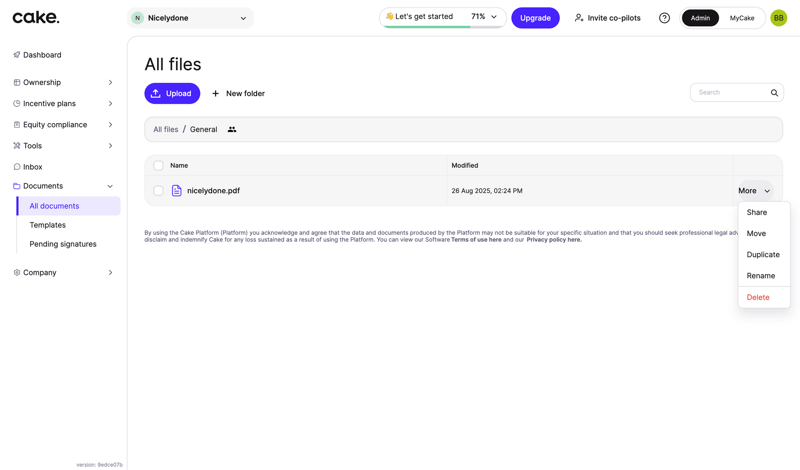The width and height of the screenshot is (800, 470).
Task: Click into the Search input field
Action: [730, 93]
